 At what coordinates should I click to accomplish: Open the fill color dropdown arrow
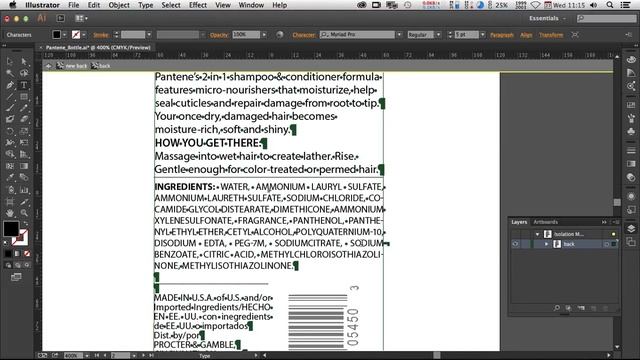64,35
